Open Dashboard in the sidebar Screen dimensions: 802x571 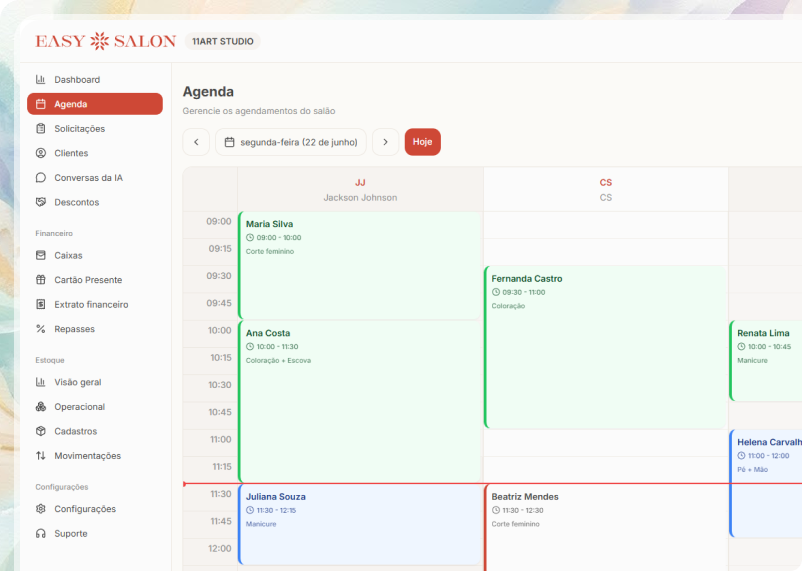tap(95, 79)
